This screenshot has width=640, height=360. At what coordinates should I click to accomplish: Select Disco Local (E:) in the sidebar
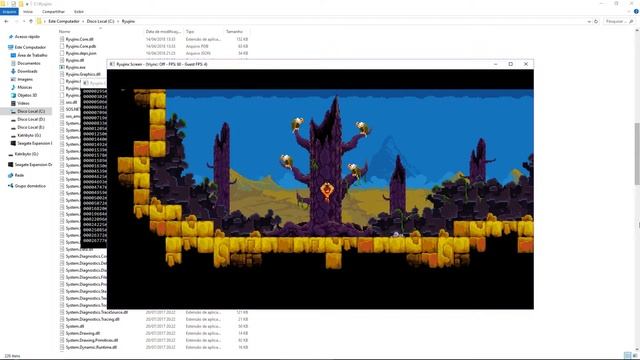coord(31,127)
